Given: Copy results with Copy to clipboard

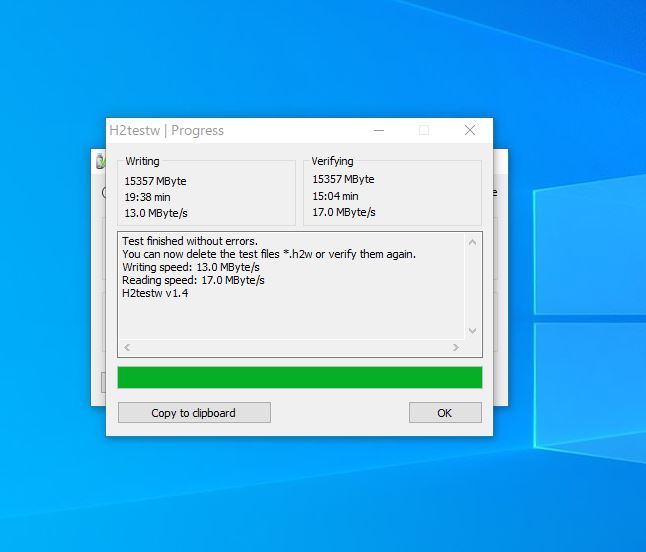Looking at the screenshot, I should pos(194,412).
